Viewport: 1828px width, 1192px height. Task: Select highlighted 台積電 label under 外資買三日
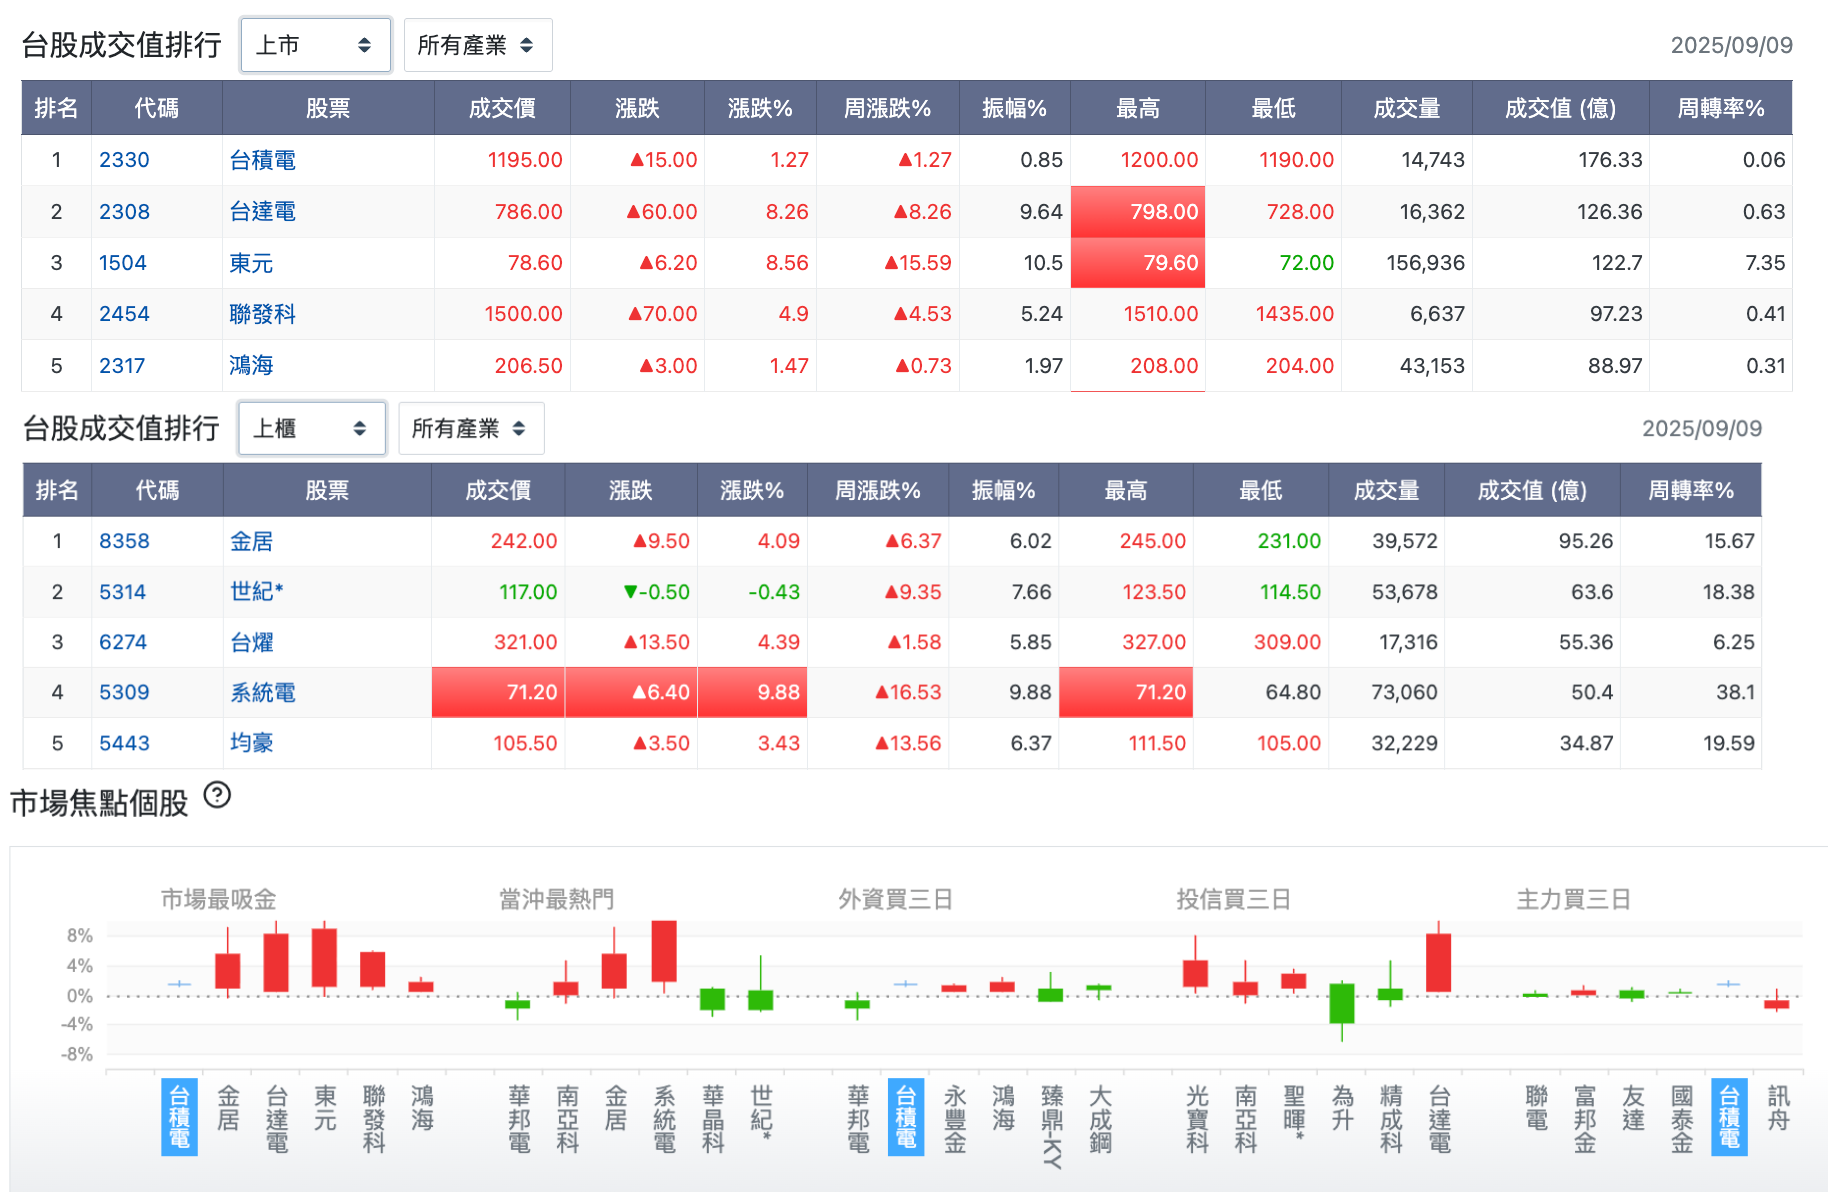pyautogui.click(x=906, y=1117)
